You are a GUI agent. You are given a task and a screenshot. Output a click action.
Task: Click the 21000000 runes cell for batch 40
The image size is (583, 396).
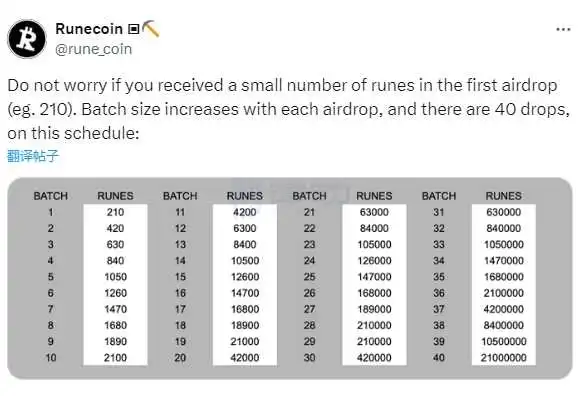click(x=503, y=358)
